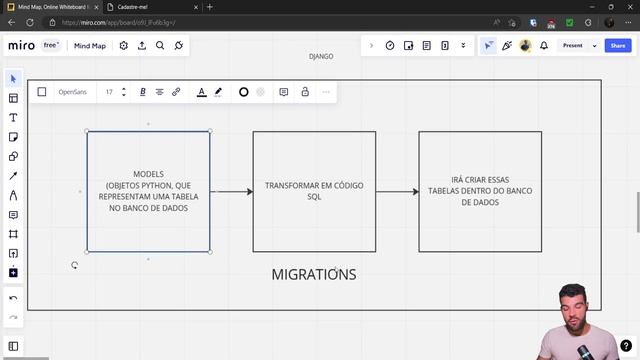Change shape fill color
Viewport: 640px width, 360px height.
(x=260, y=92)
